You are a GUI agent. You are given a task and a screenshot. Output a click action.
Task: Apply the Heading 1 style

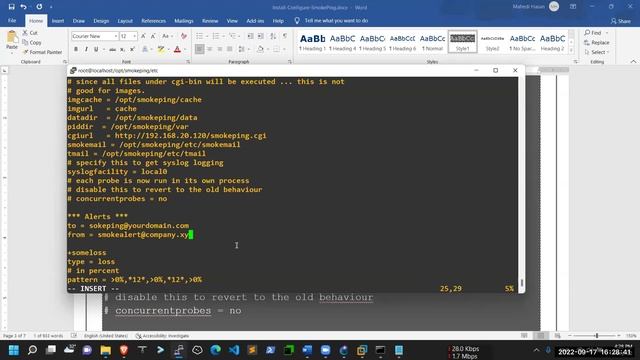pyautogui.click(x=312, y=42)
